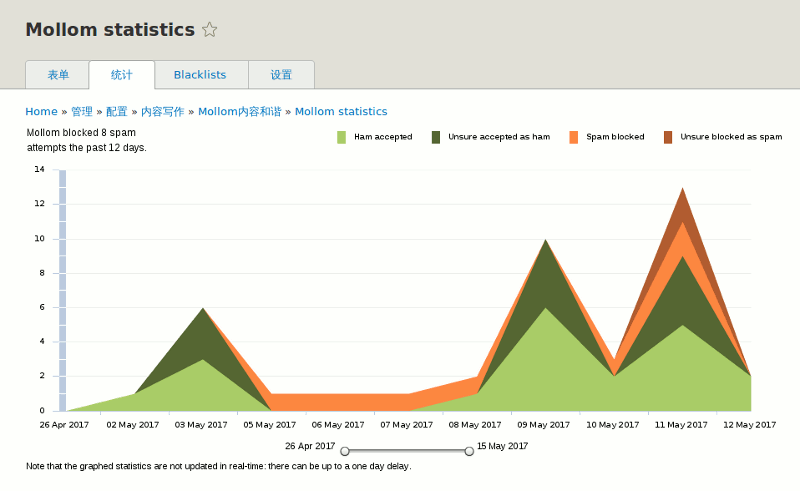Select the 统计 tab
Screen dimensions: 800x491
(121, 75)
